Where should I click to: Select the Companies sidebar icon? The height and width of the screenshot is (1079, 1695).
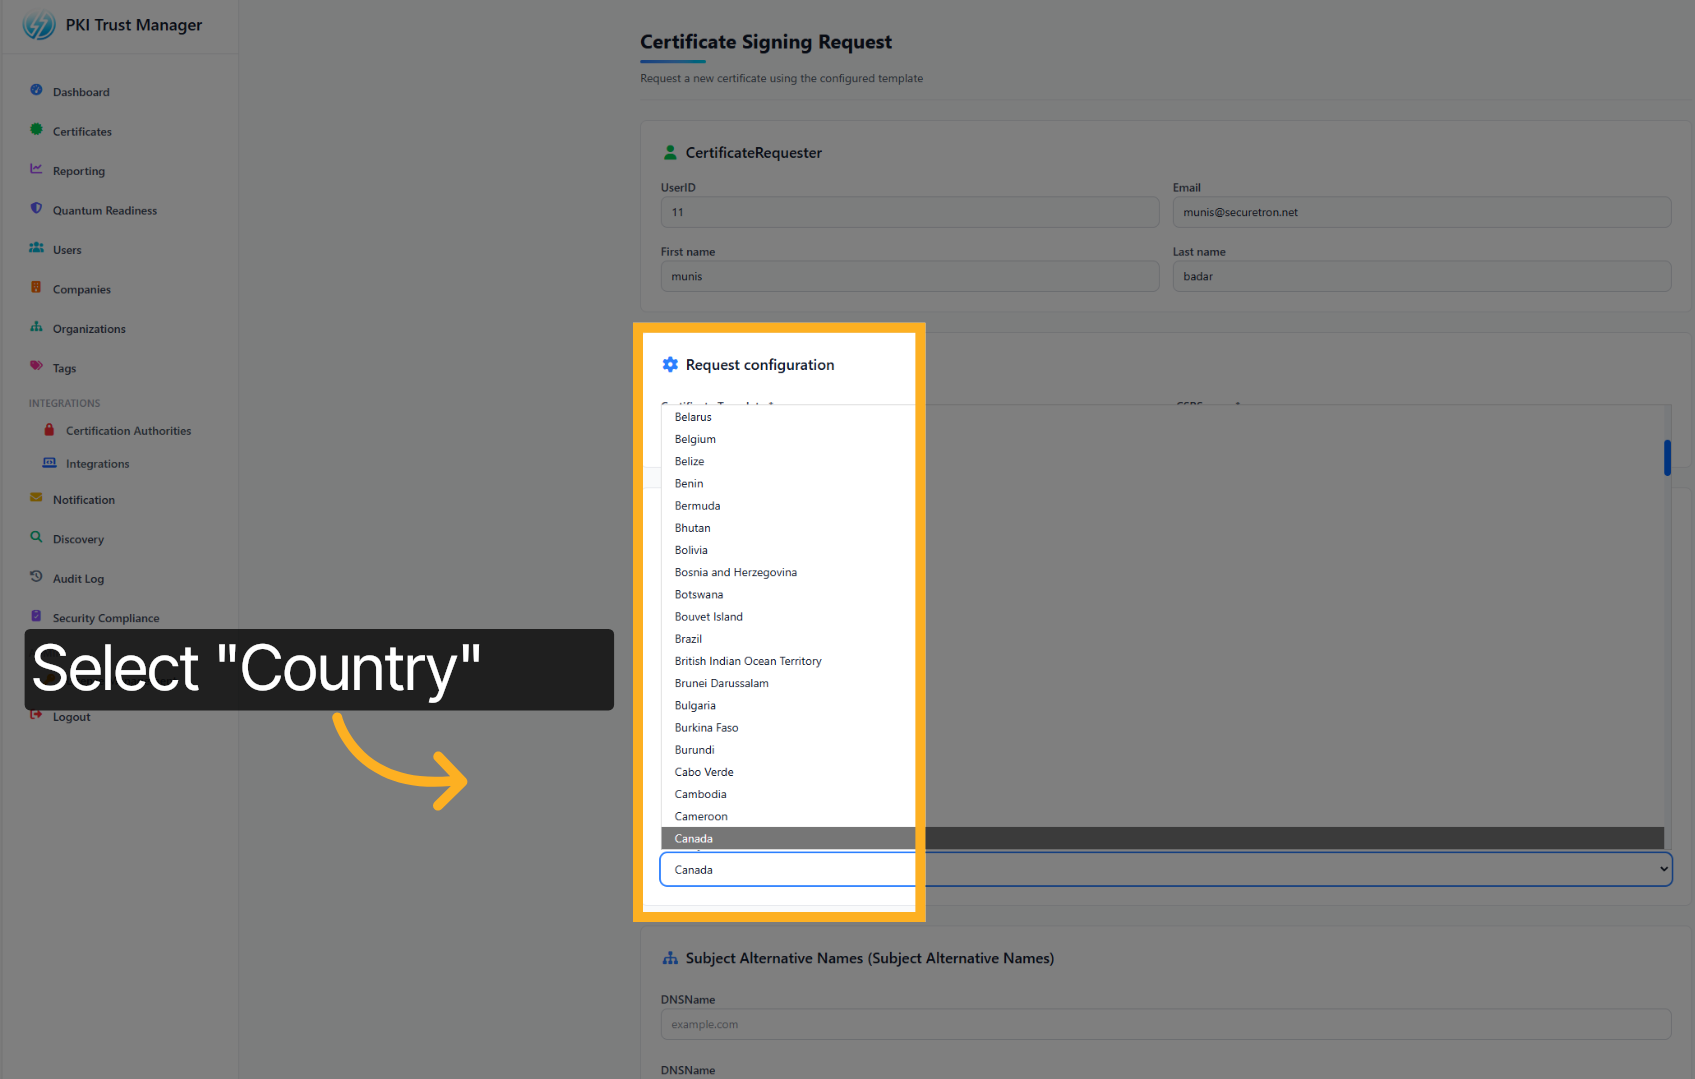click(37, 289)
